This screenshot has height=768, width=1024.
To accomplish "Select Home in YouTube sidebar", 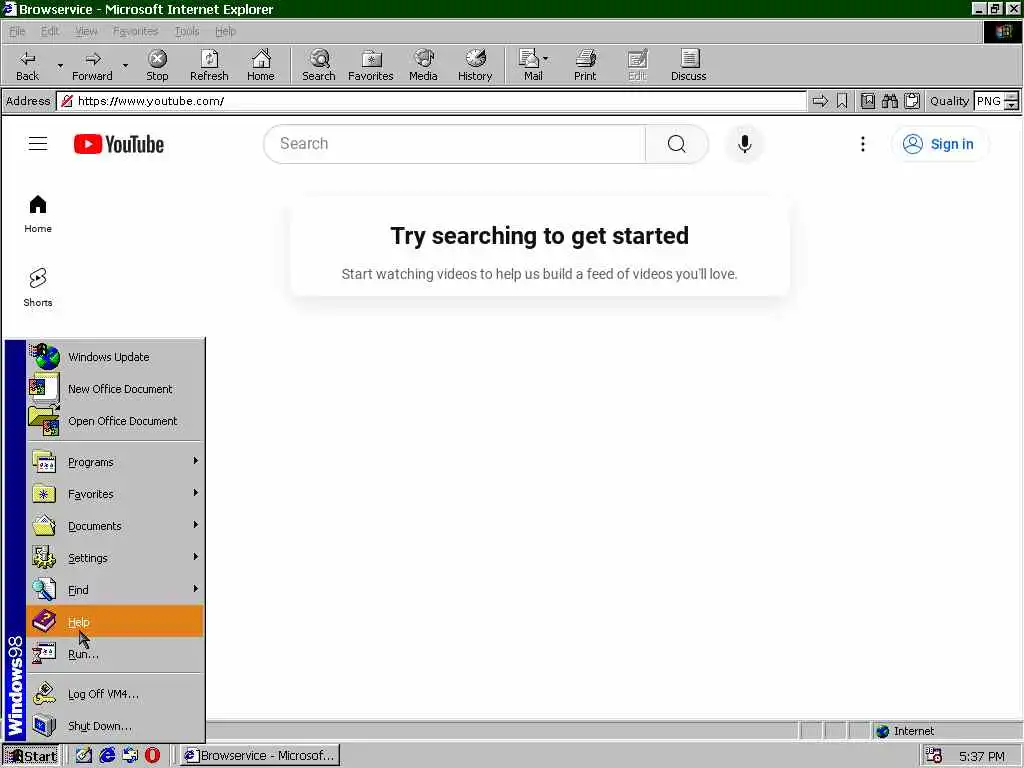I will pos(38,214).
